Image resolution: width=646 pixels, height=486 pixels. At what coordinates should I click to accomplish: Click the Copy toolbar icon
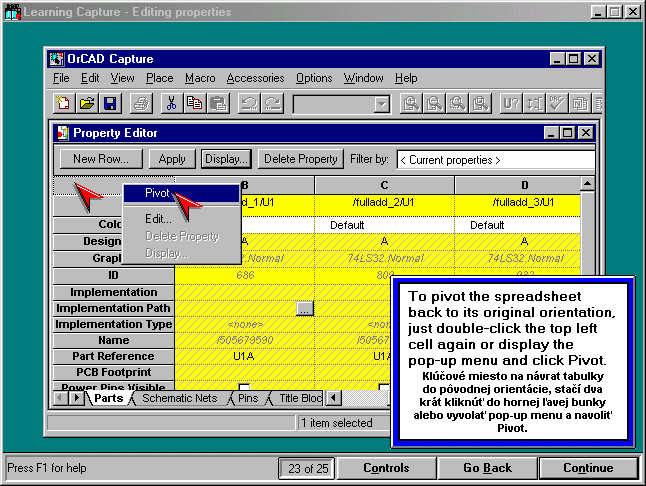click(195, 103)
